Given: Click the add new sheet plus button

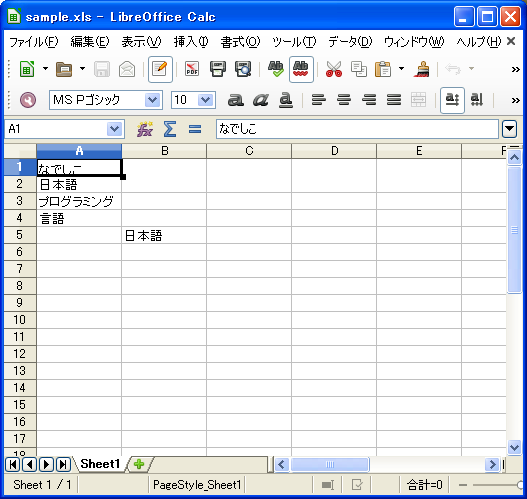Looking at the screenshot, I should [139, 464].
